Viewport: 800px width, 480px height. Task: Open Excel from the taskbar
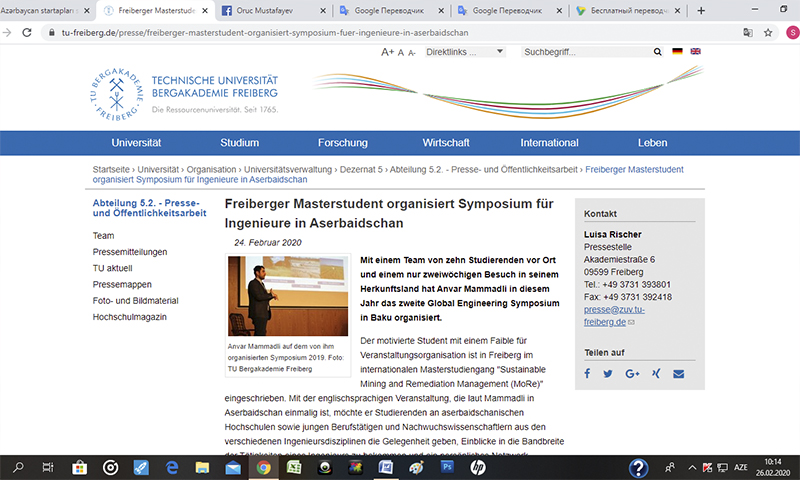pos(294,467)
